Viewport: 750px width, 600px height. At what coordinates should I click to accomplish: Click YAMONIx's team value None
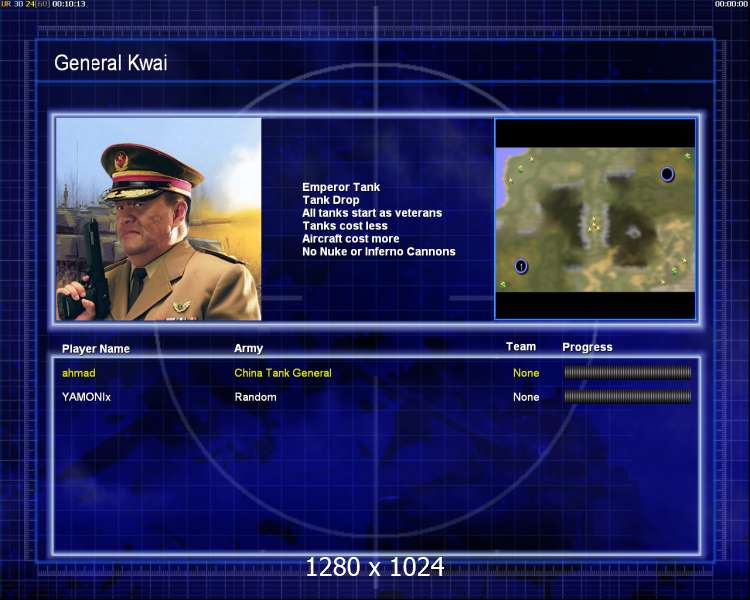click(526, 397)
